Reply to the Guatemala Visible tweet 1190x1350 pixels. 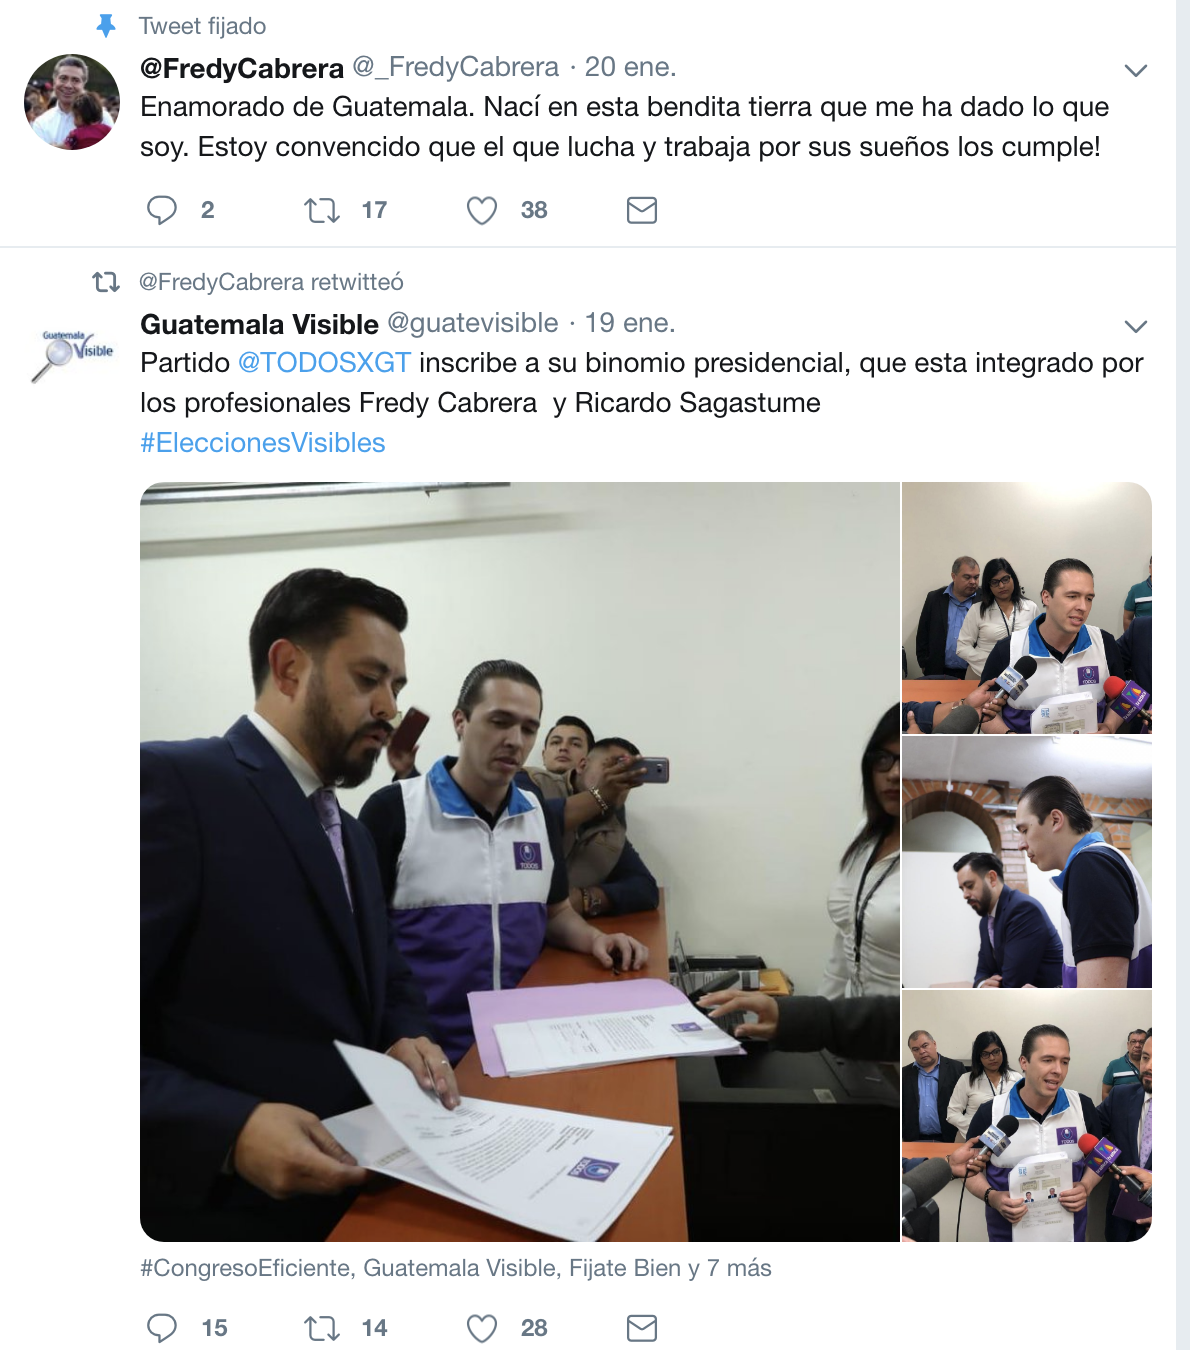click(x=162, y=1328)
